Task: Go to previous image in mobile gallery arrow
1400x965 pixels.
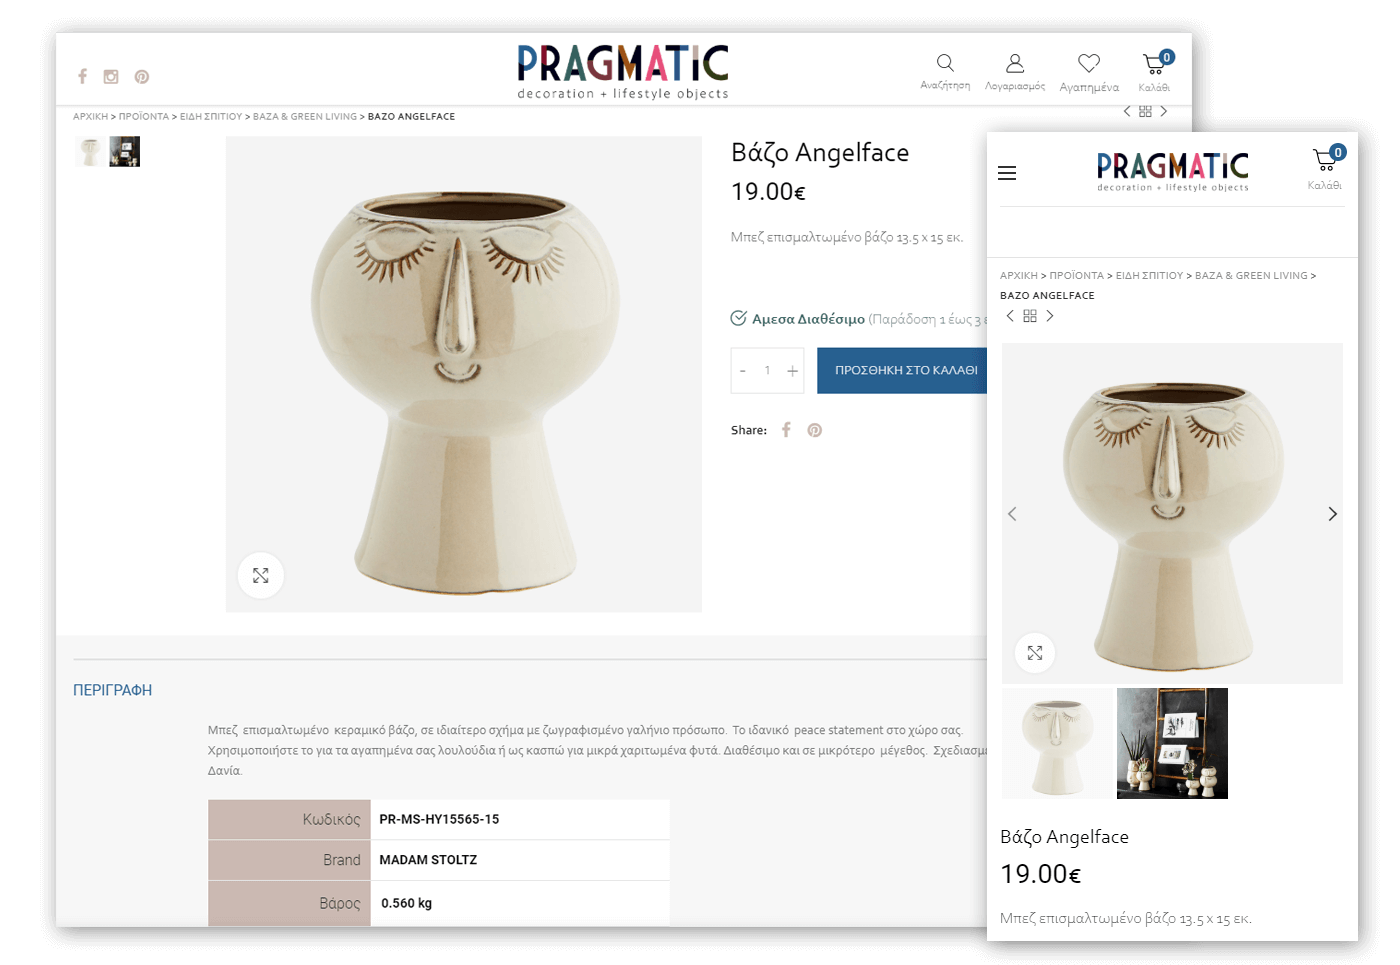Action: 1012,514
